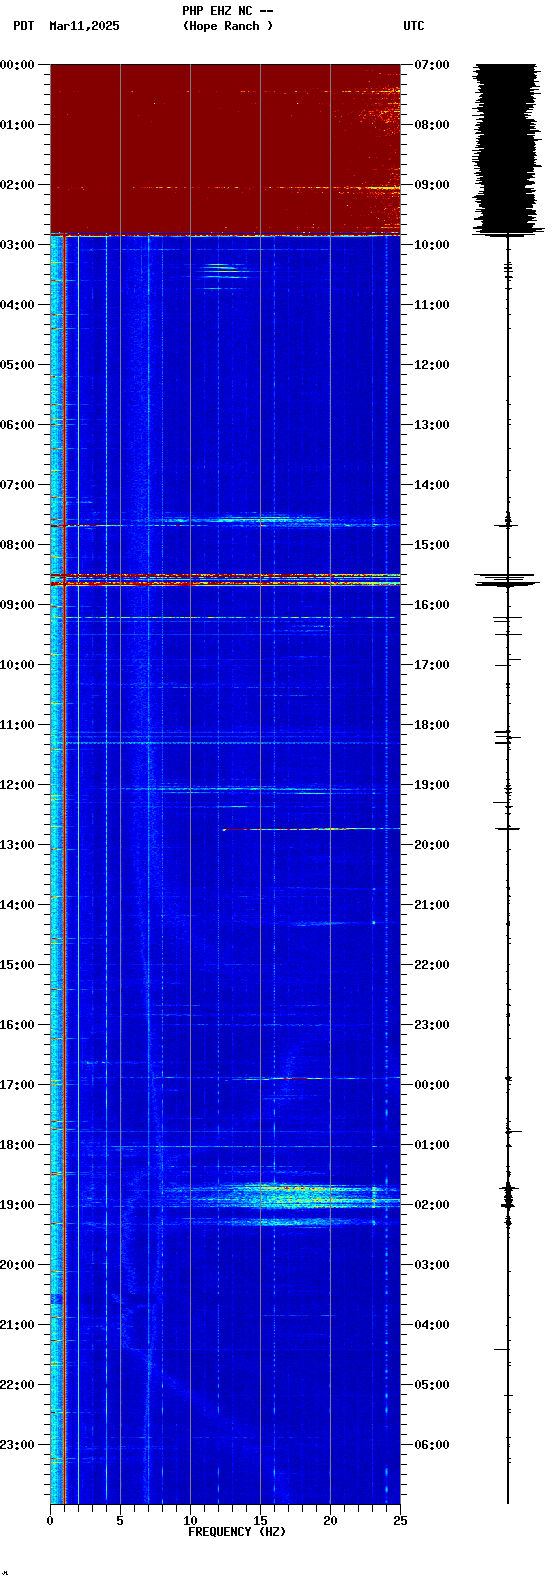Click the UTC-side '11:00' time label
The height and width of the screenshot is (1584, 552).
coord(431,305)
